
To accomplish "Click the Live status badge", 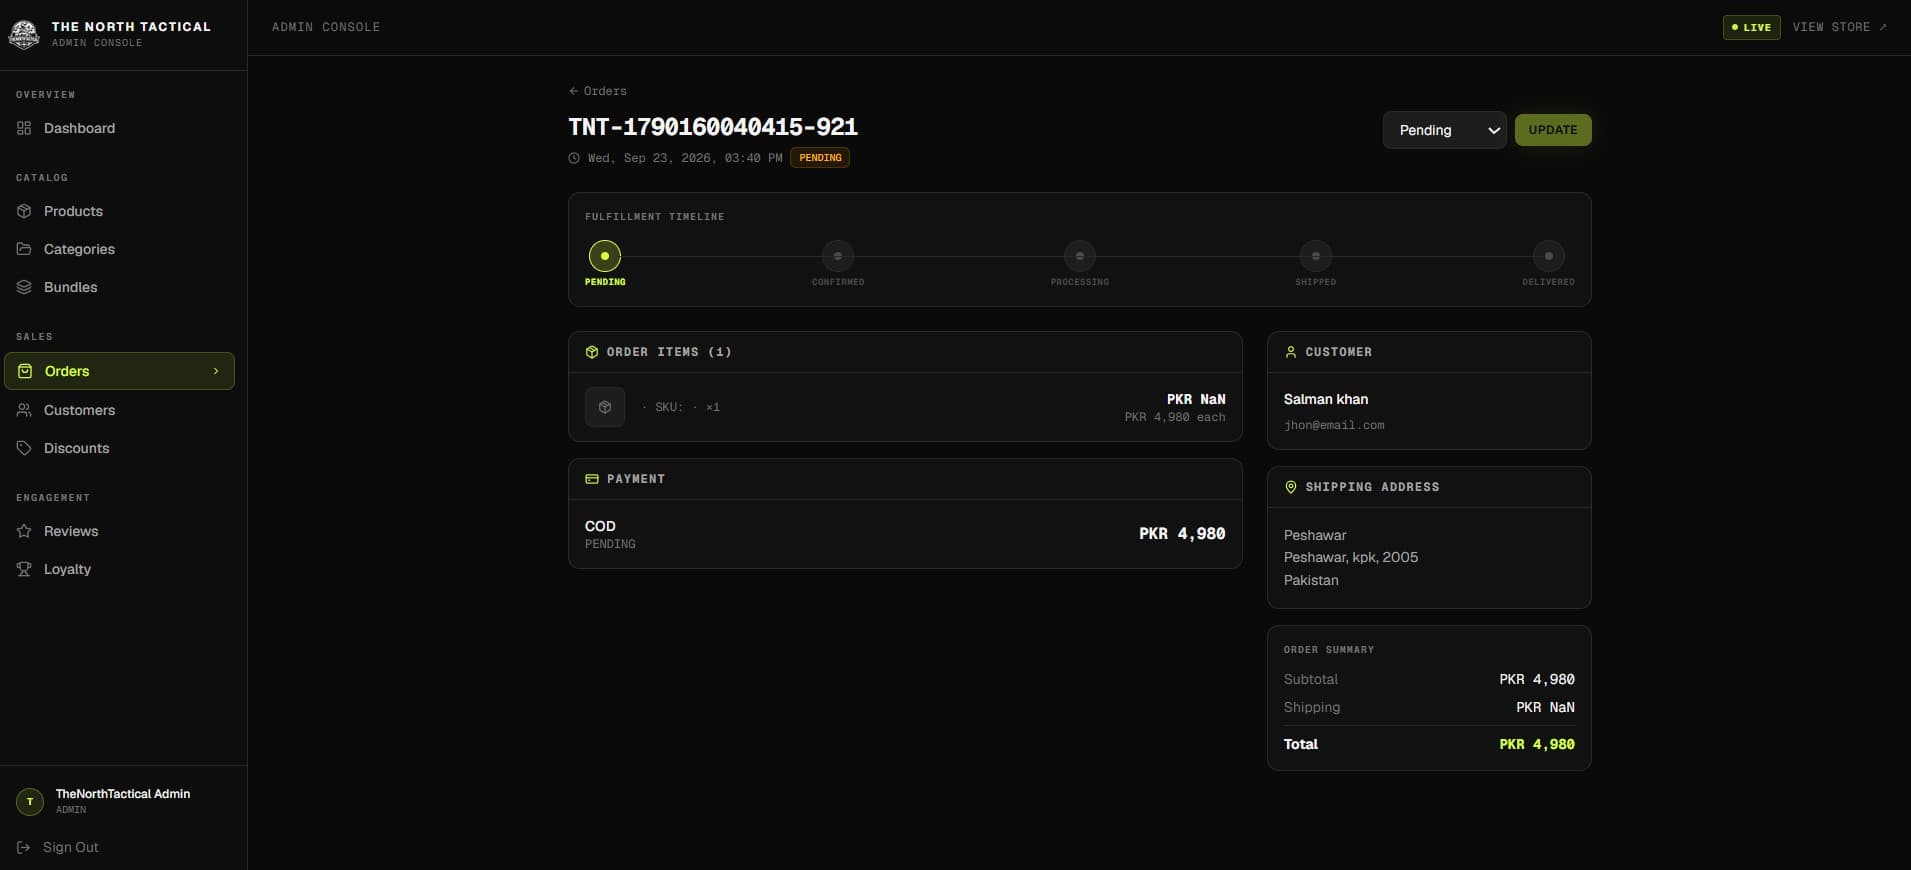I will point(1751,27).
